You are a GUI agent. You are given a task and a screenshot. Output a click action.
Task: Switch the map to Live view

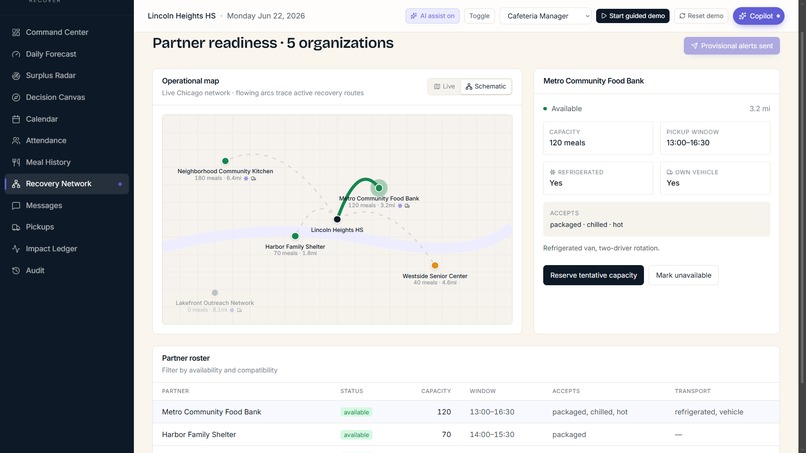[x=445, y=86]
